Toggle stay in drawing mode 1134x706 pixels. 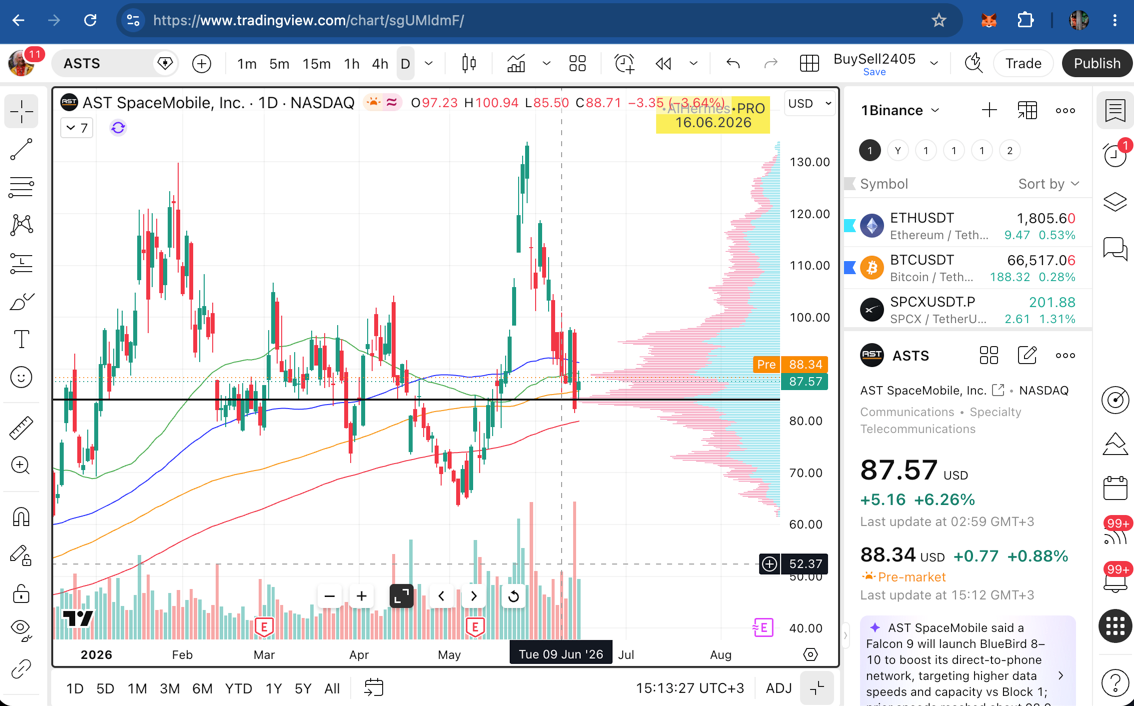pyautogui.click(x=21, y=555)
